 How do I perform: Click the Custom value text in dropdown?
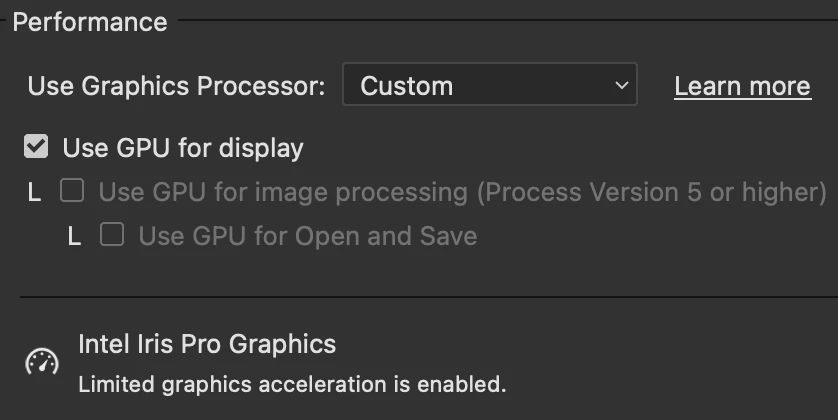tap(406, 86)
